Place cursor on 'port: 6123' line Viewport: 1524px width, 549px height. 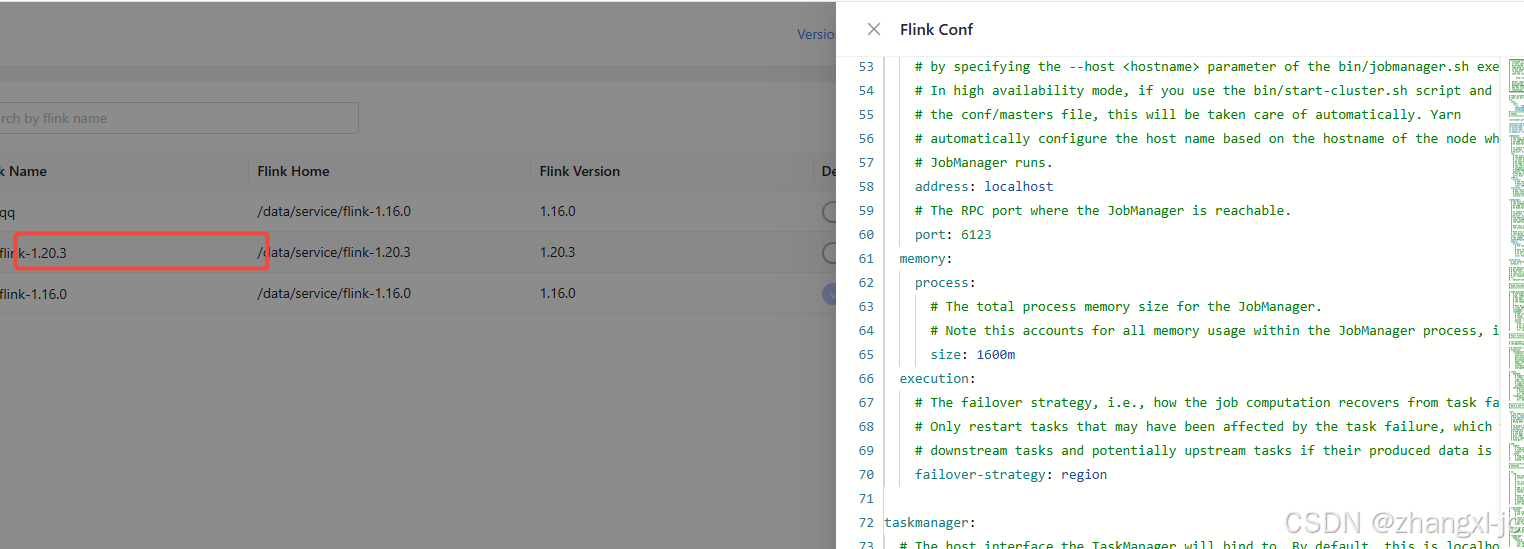click(953, 234)
